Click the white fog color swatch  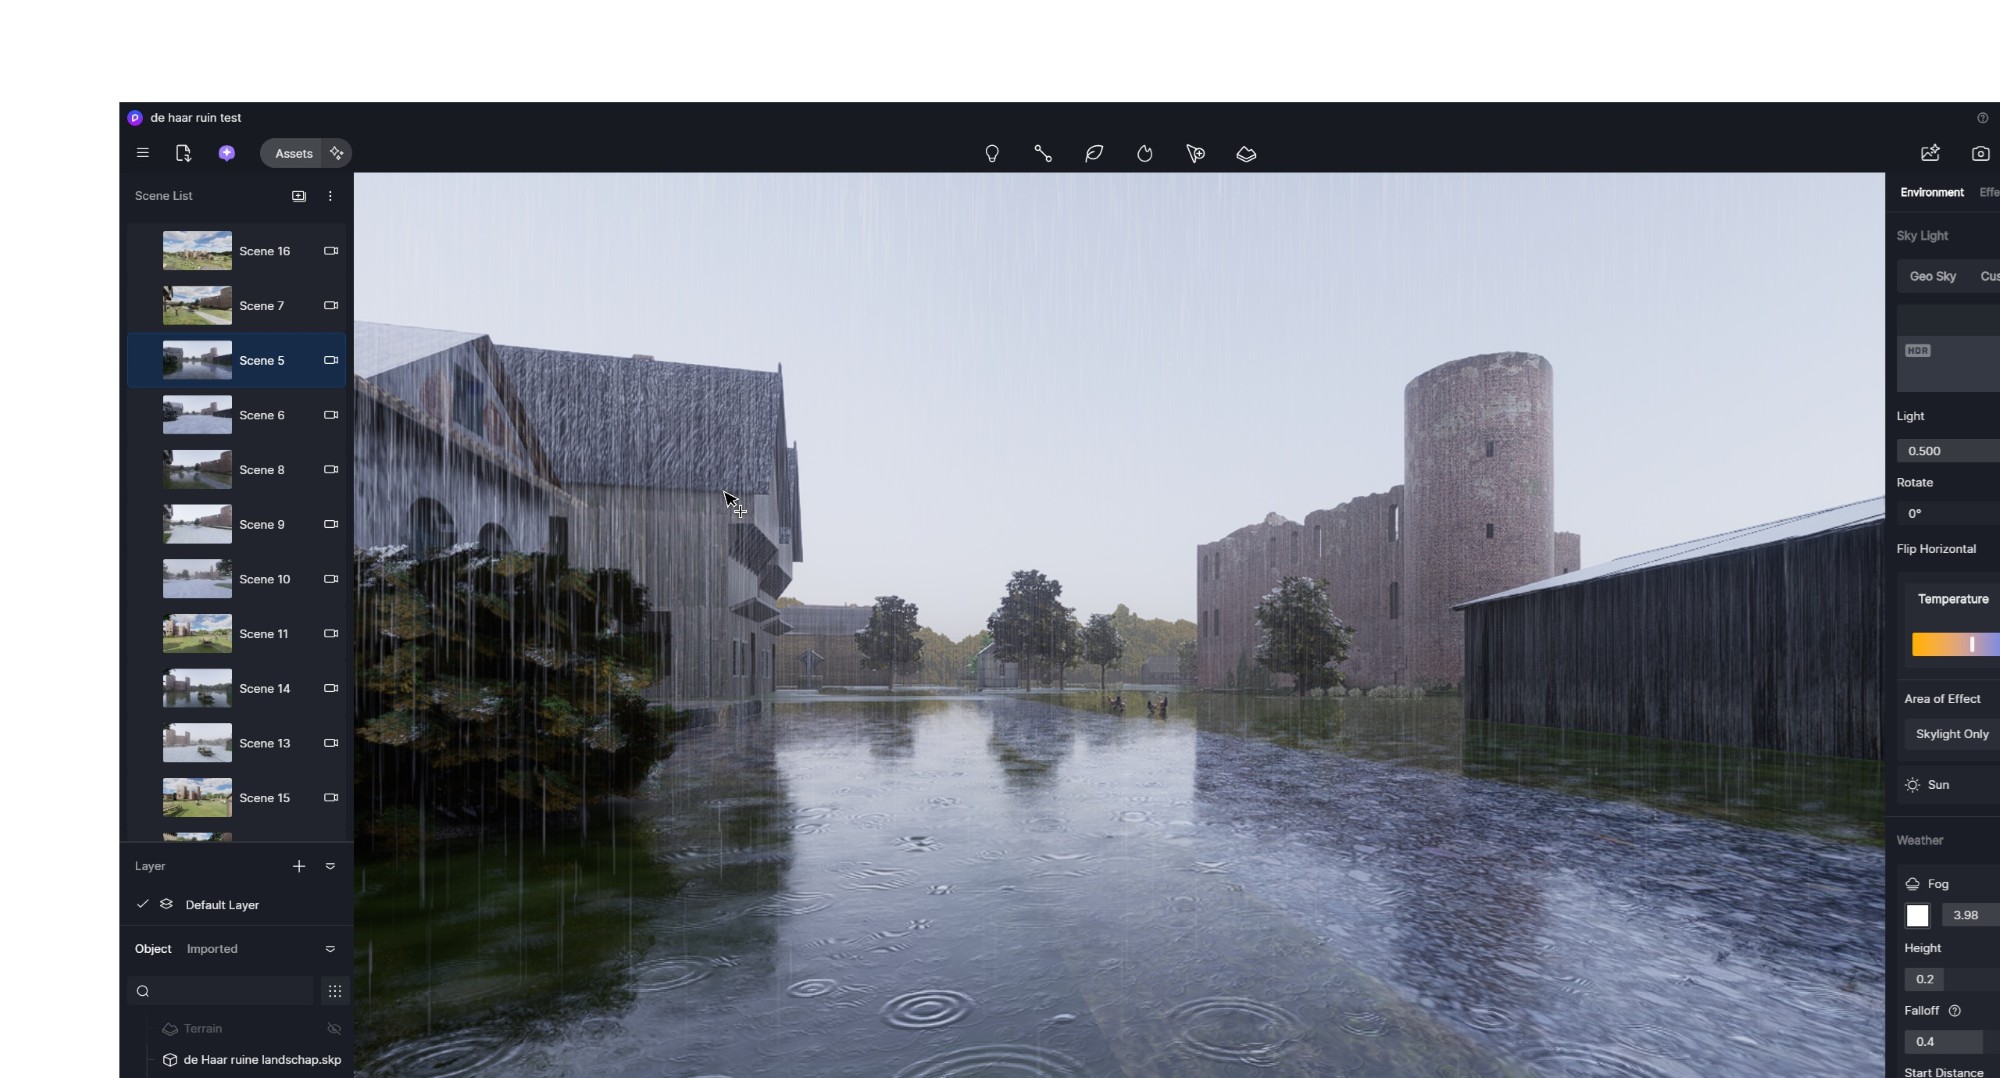coord(1917,915)
